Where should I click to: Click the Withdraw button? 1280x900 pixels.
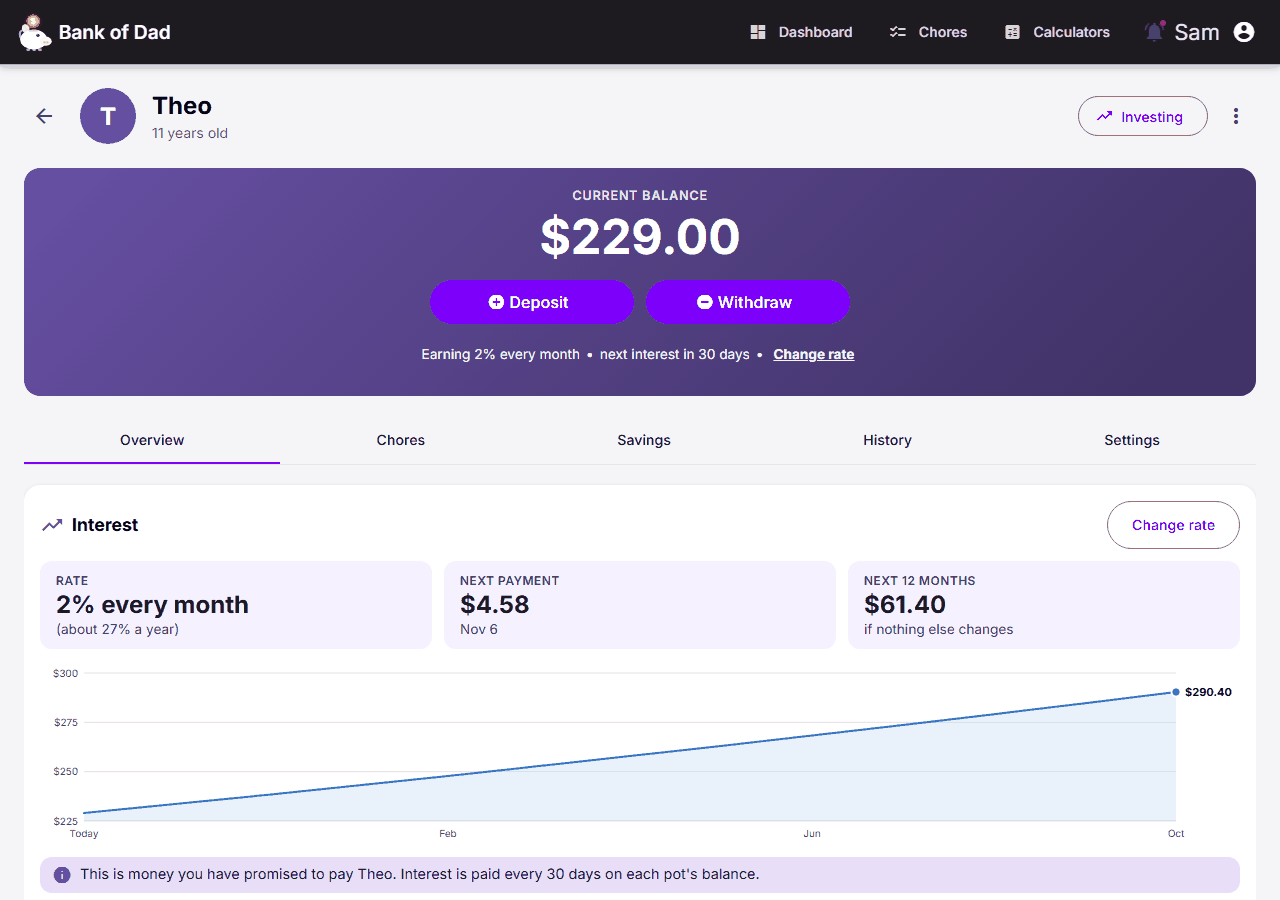748,302
